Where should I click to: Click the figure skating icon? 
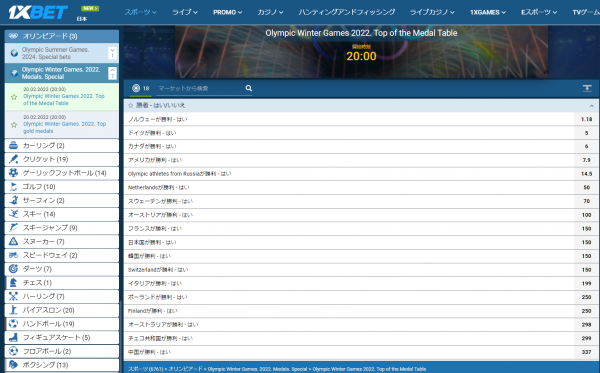[13, 337]
